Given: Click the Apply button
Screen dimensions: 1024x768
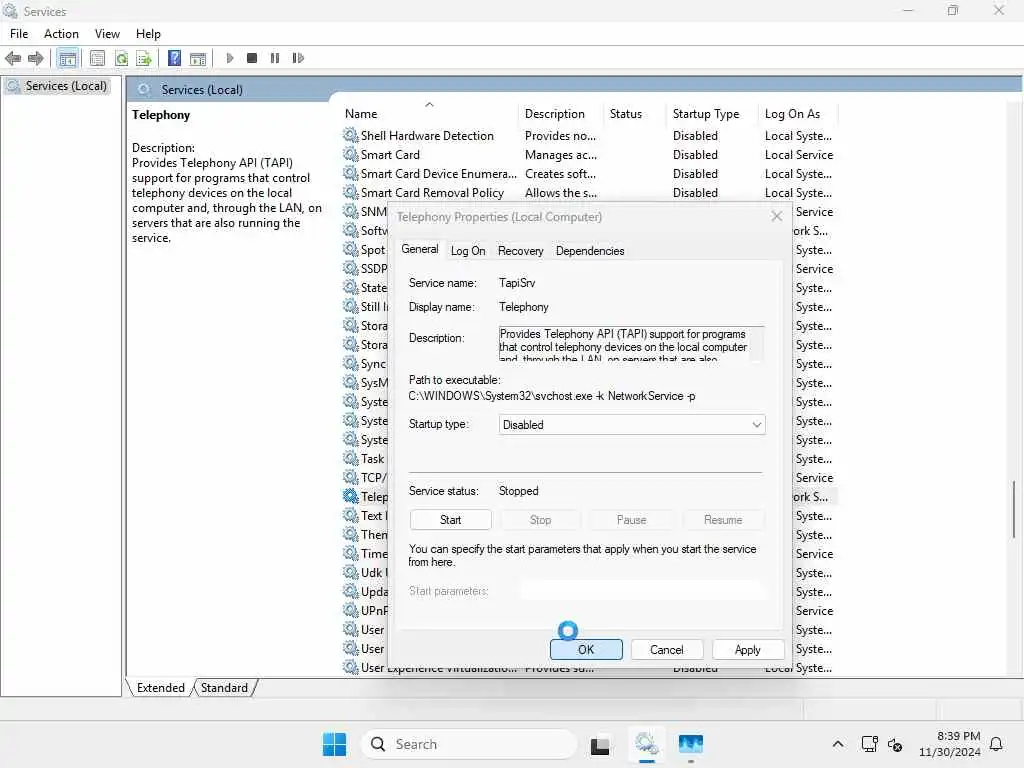Looking at the screenshot, I should [x=748, y=650].
